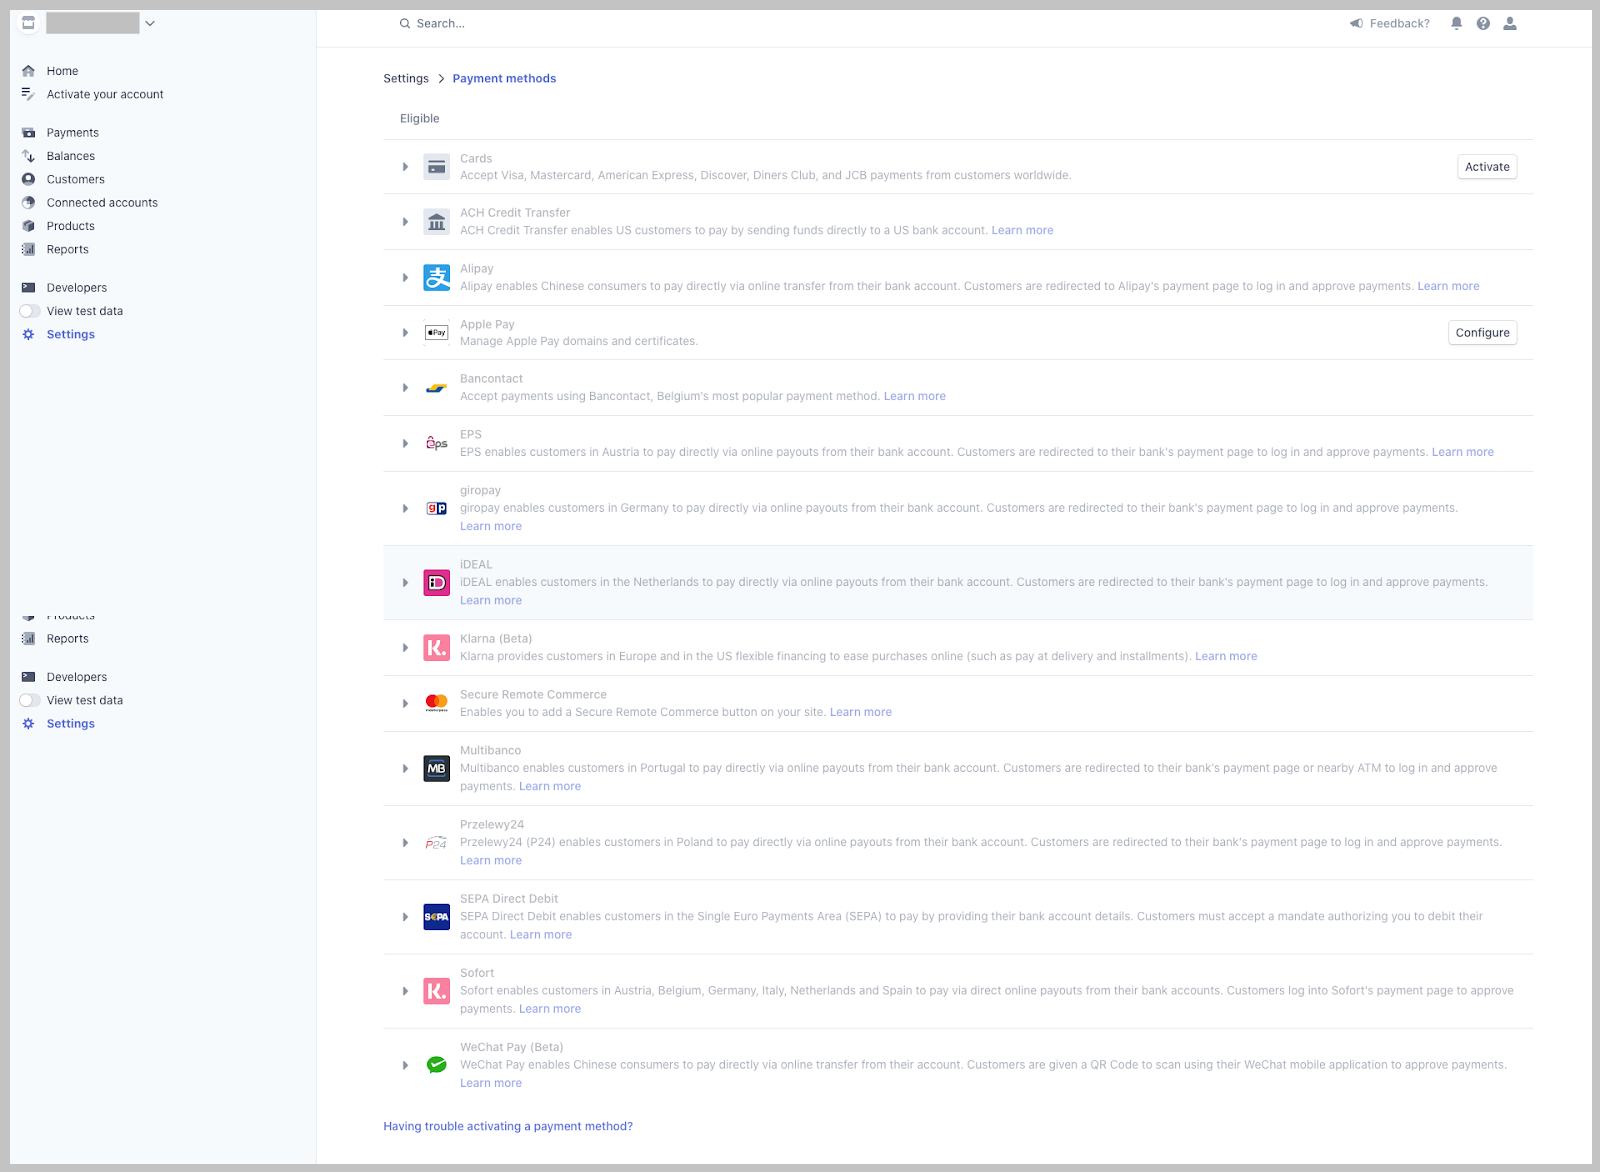
Task: Expand the giropay row
Action: pyautogui.click(x=405, y=508)
